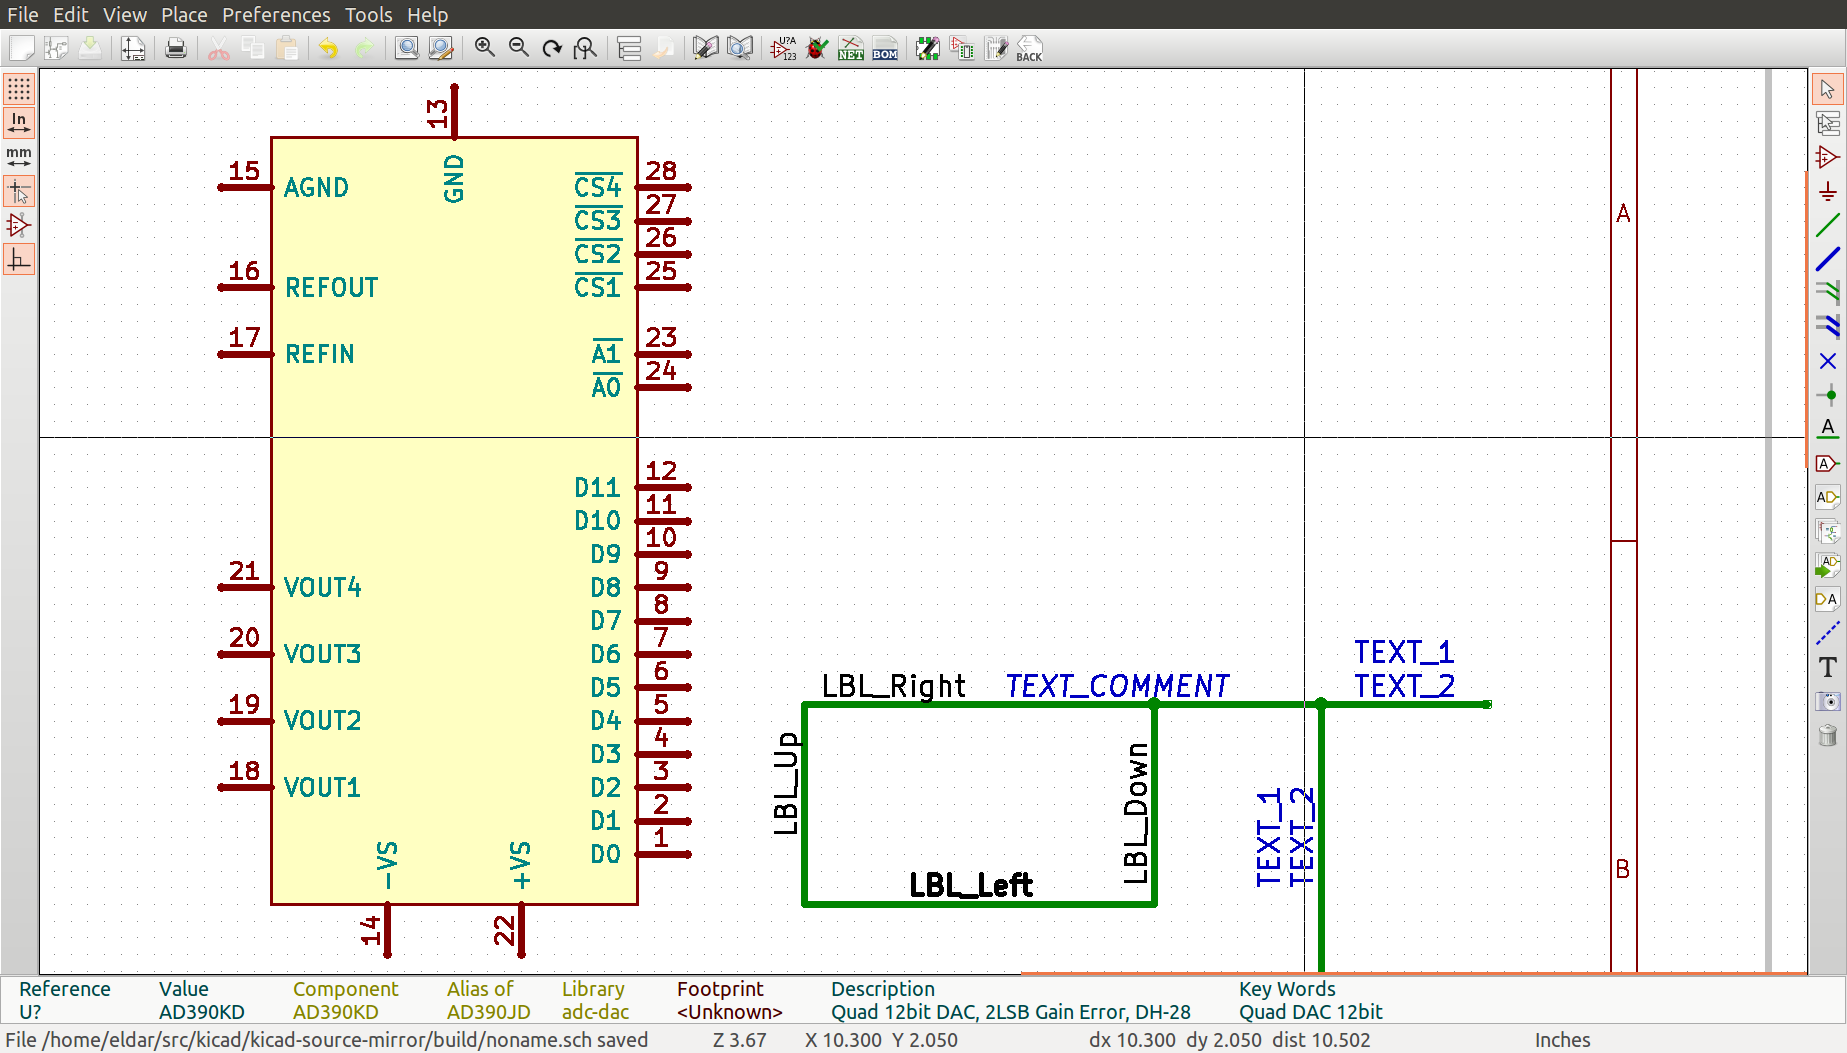Switch units to millimeters
Viewport: 1847px width, 1053px height.
click(19, 157)
